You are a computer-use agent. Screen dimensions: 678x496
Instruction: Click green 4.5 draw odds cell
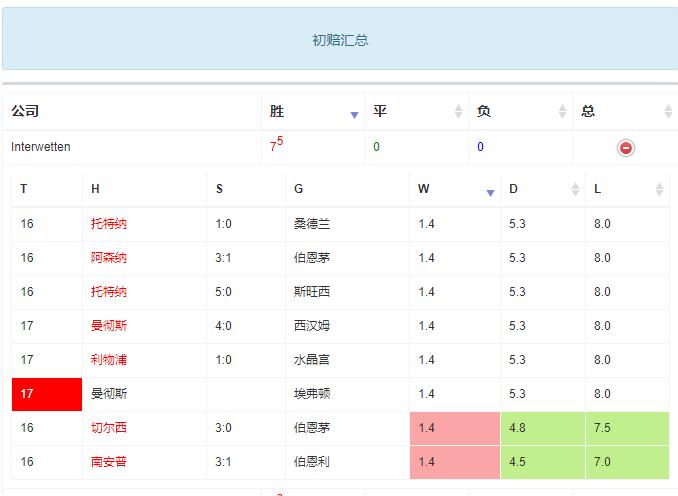point(543,462)
